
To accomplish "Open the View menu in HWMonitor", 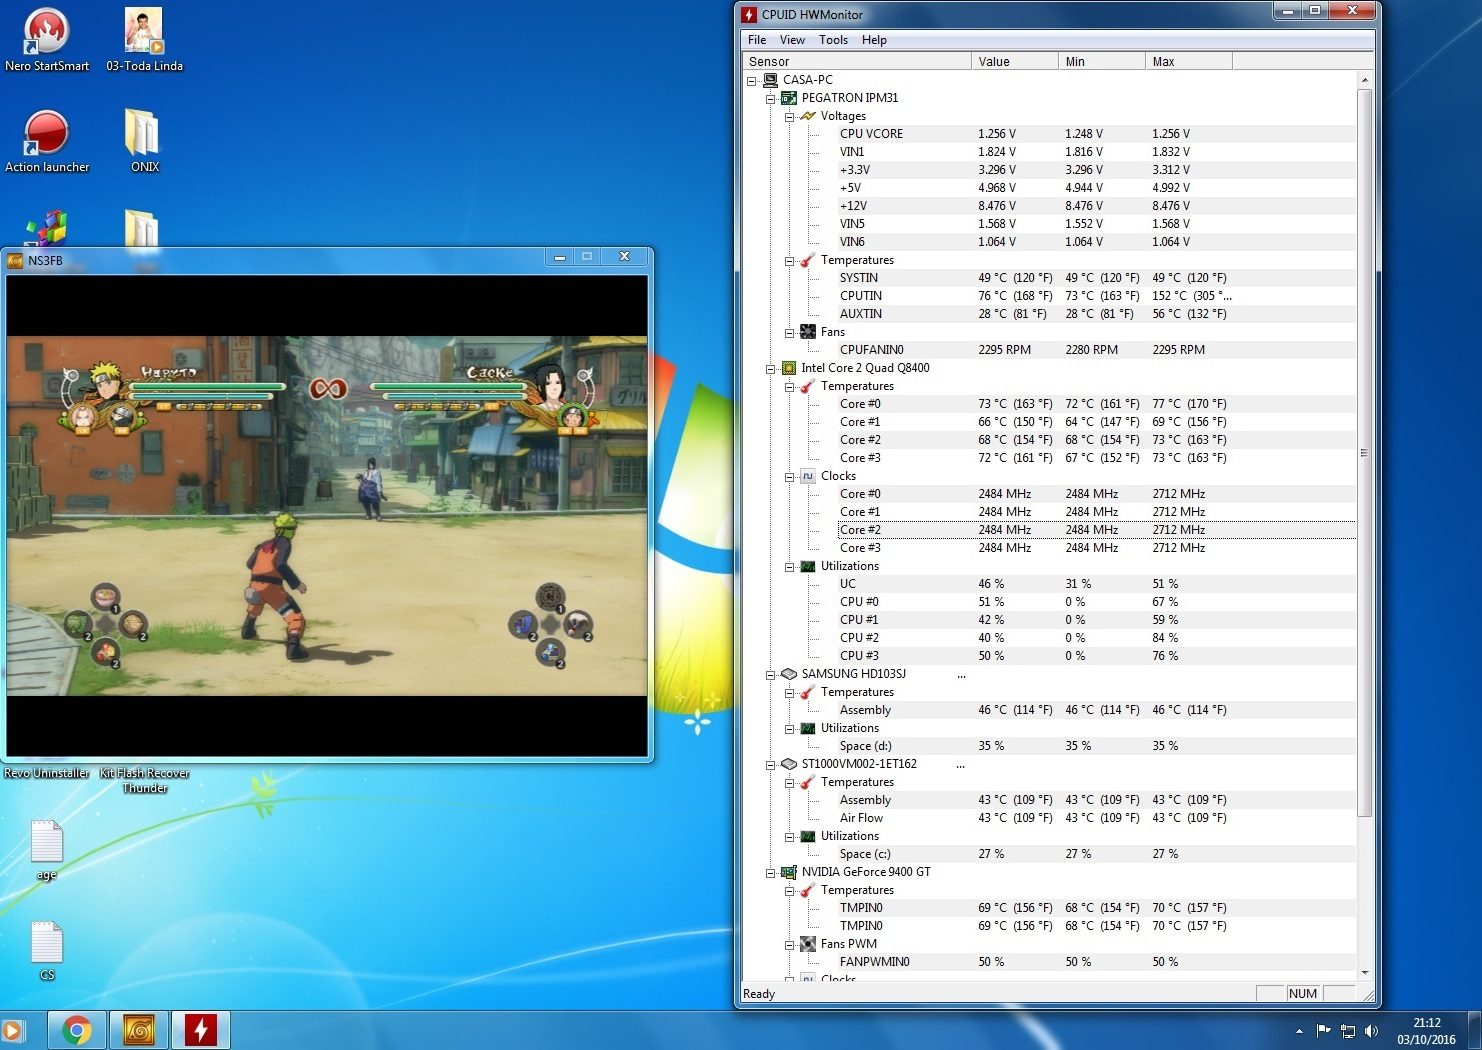I will tap(792, 40).
